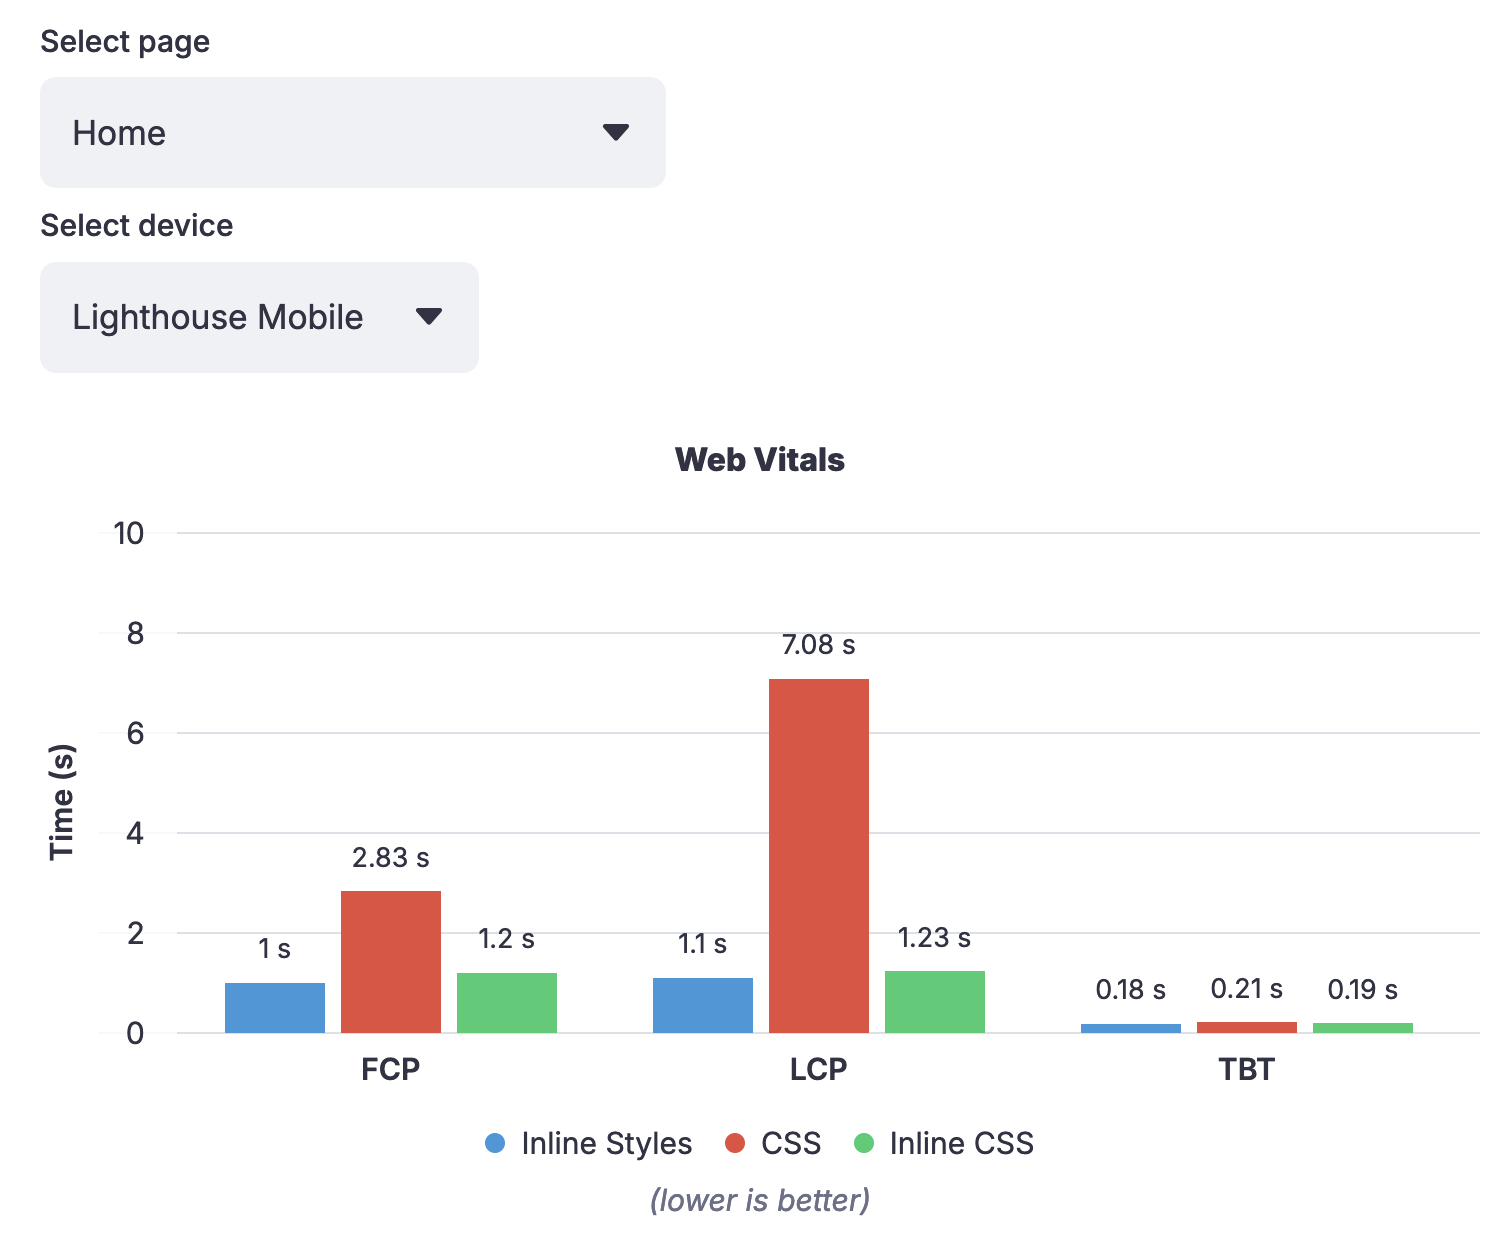Click the '7.08 s' value label
The width and height of the screenshot is (1508, 1240).
point(819,645)
